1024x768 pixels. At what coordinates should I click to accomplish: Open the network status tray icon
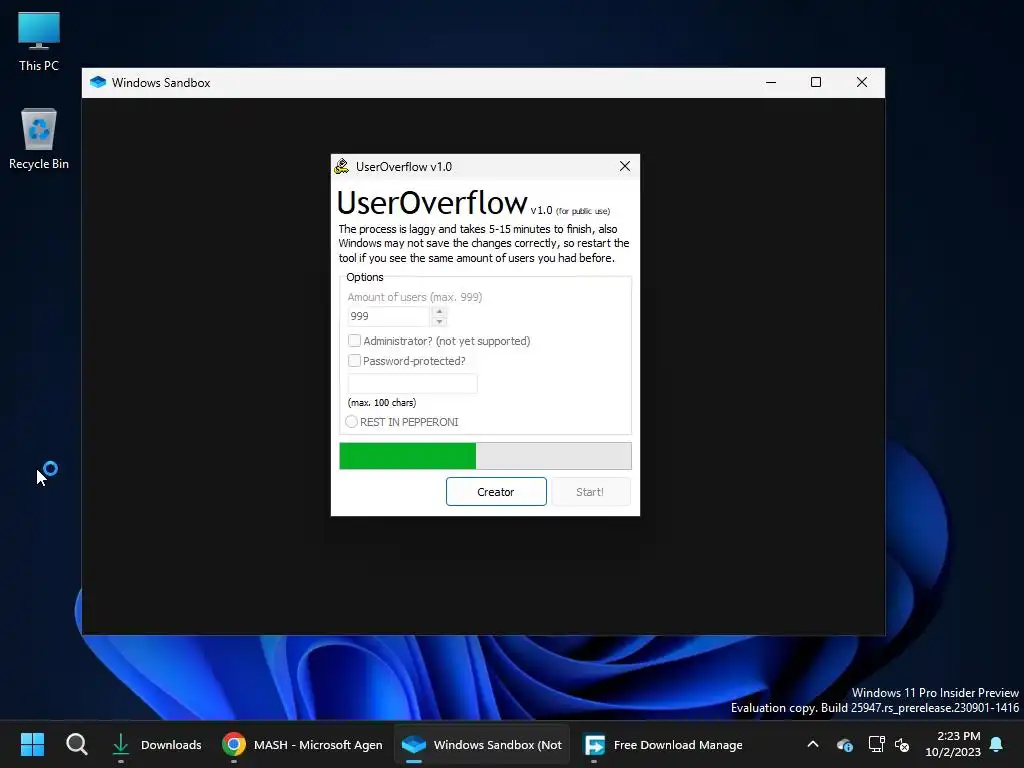876,744
